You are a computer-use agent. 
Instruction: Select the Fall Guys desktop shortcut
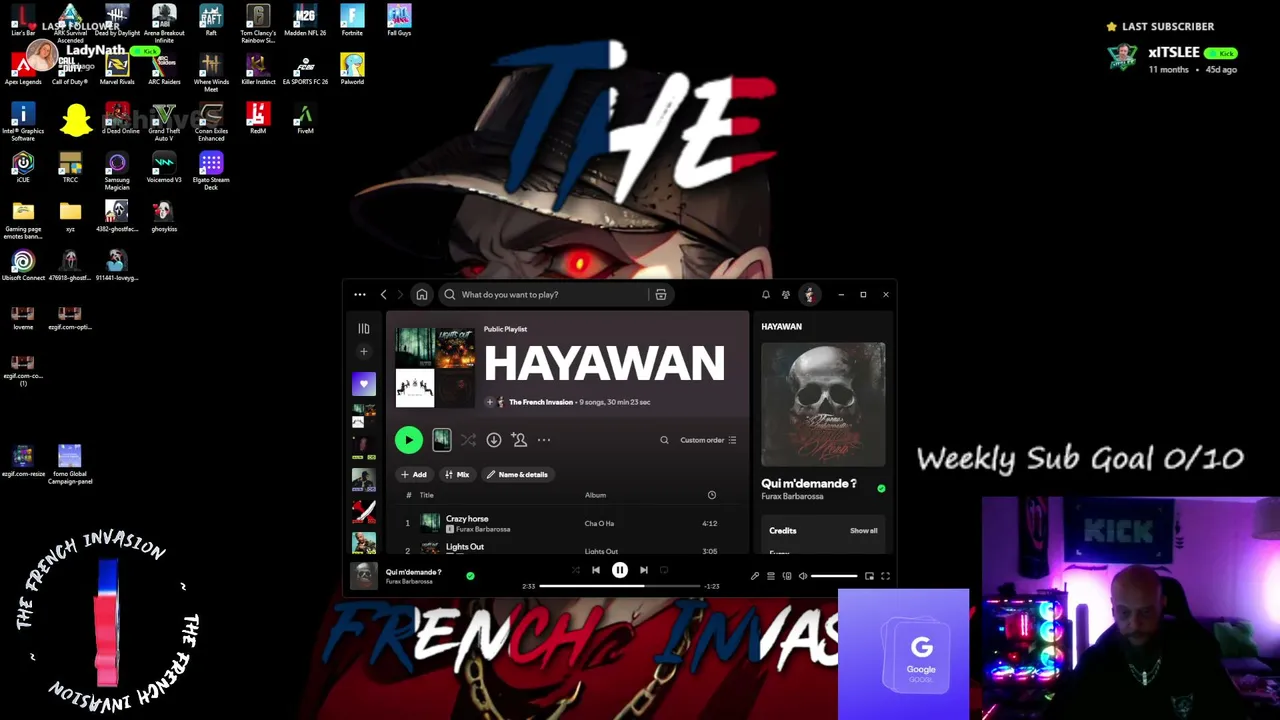pyautogui.click(x=399, y=21)
